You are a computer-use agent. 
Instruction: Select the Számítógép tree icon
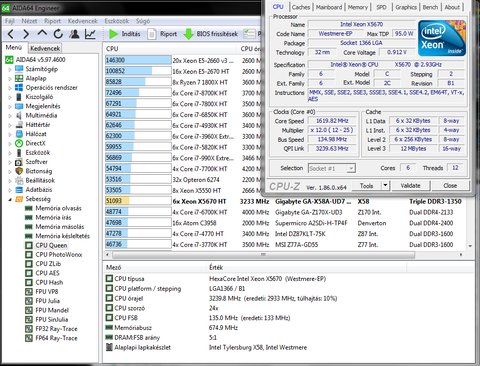coord(19,69)
